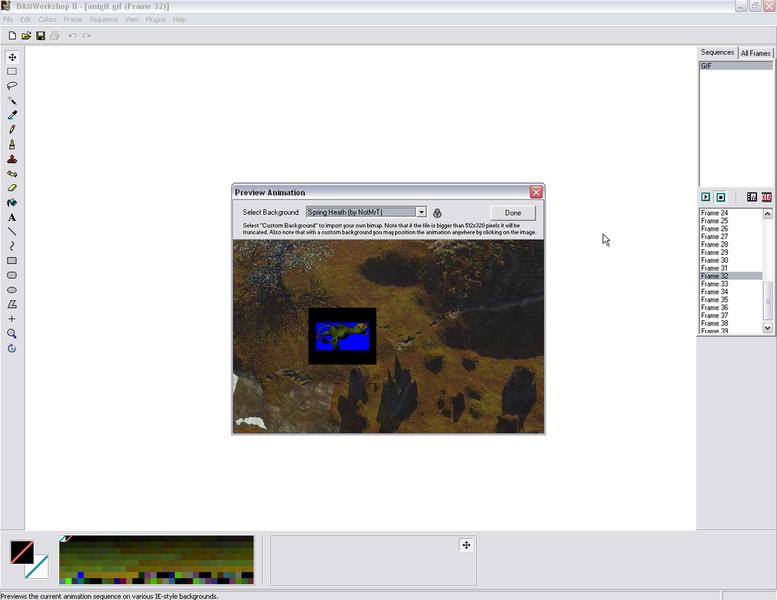Click the lock icon beside background dropdown
The width and height of the screenshot is (777, 600).
pos(437,213)
